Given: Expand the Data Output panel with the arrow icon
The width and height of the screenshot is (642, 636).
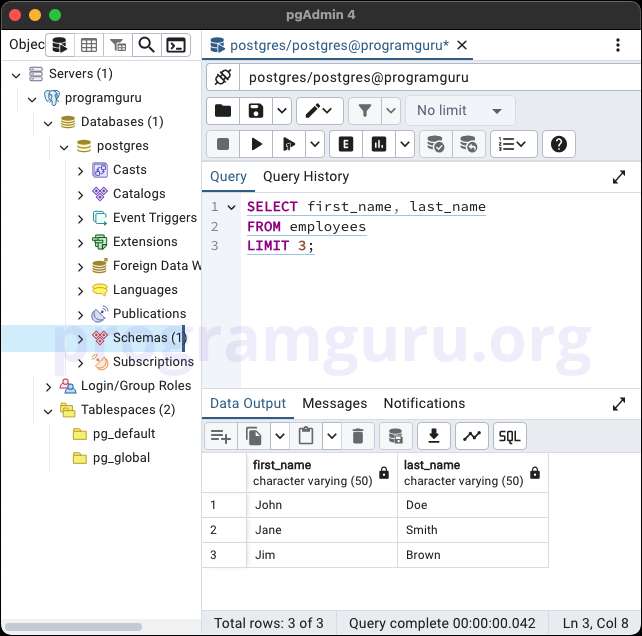Looking at the screenshot, I should [619, 404].
